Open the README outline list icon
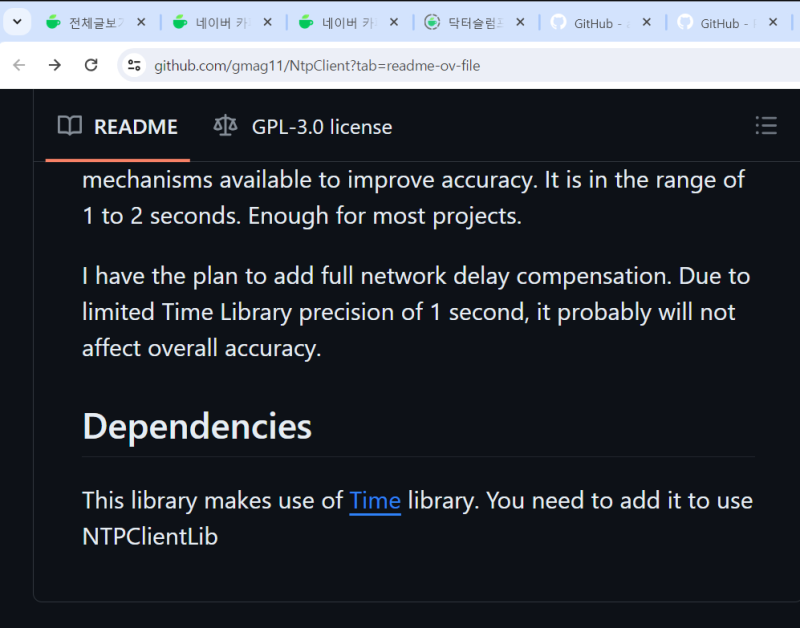This screenshot has width=800, height=628. [x=766, y=126]
